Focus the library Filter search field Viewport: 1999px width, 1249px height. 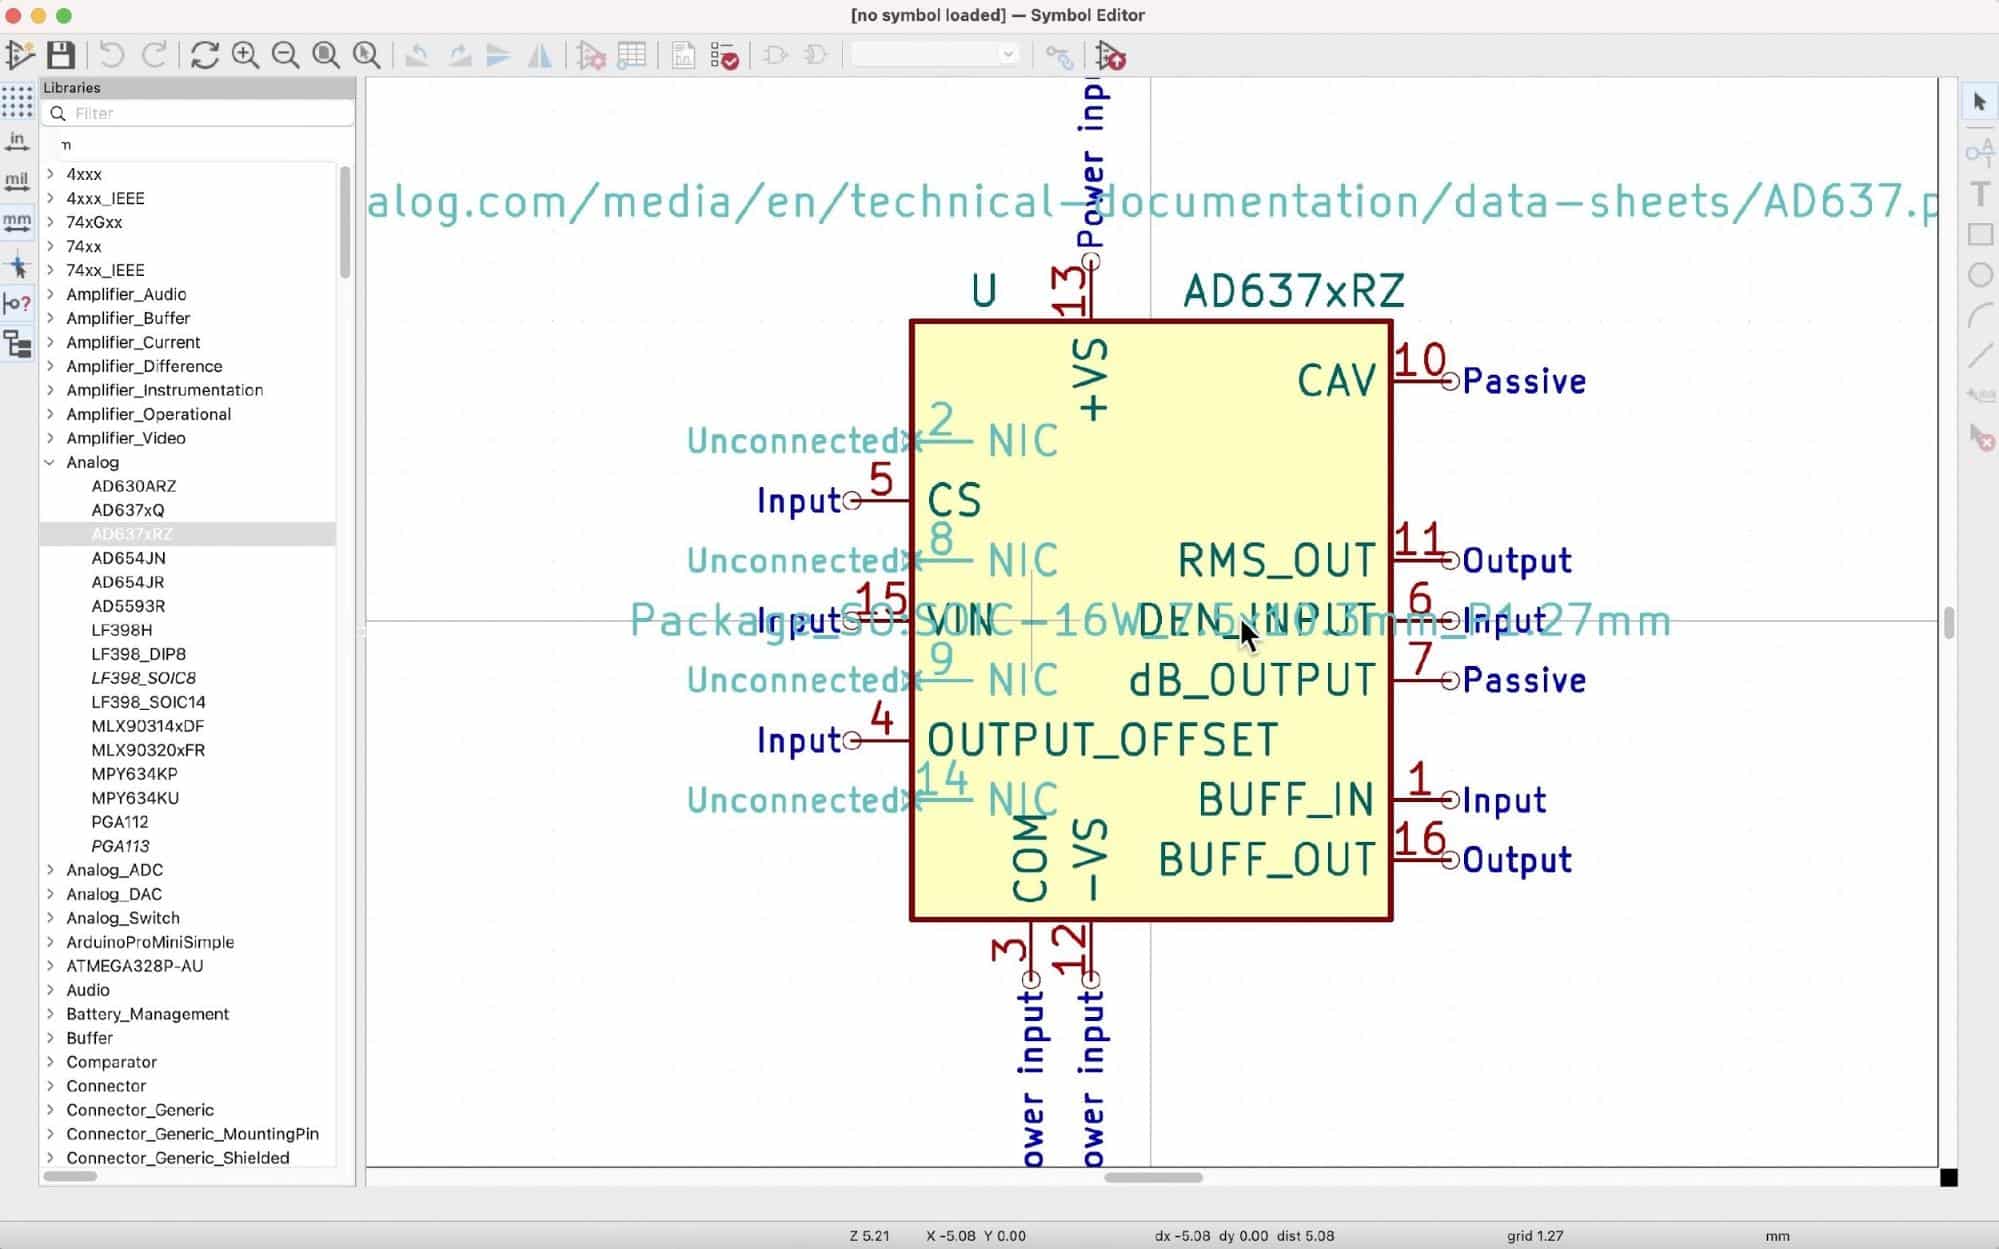tap(198, 113)
